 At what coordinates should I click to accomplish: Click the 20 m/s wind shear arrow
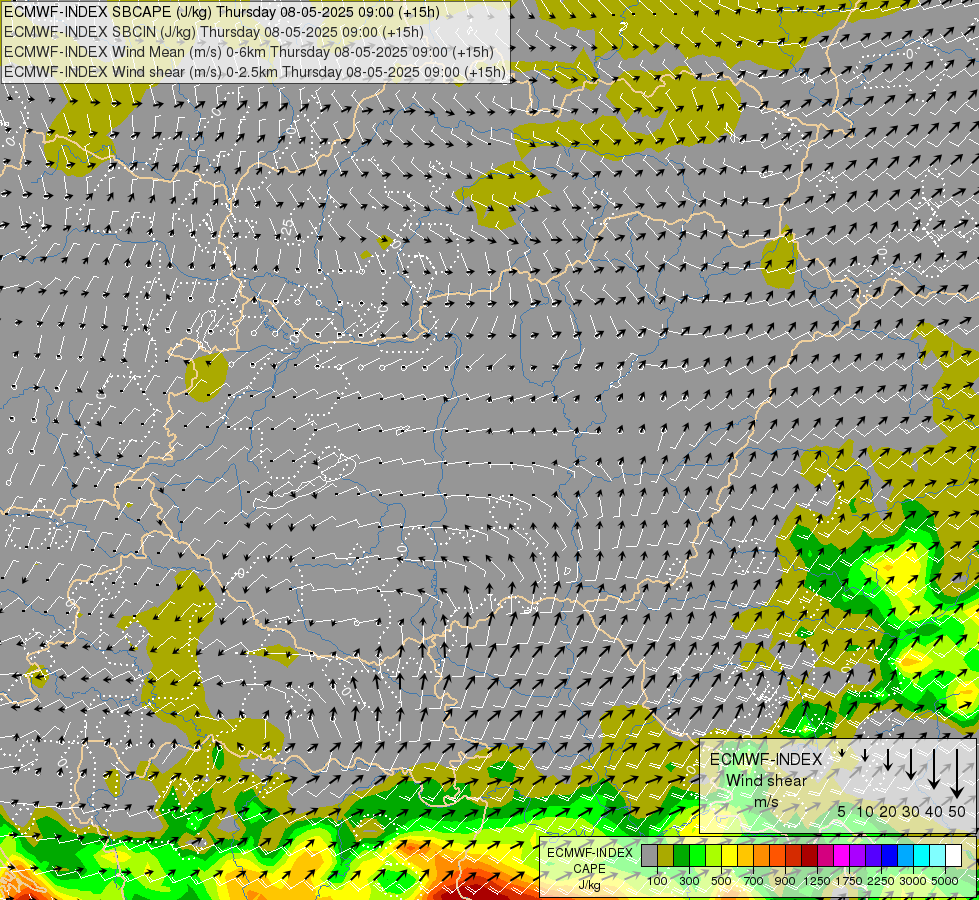(x=888, y=759)
